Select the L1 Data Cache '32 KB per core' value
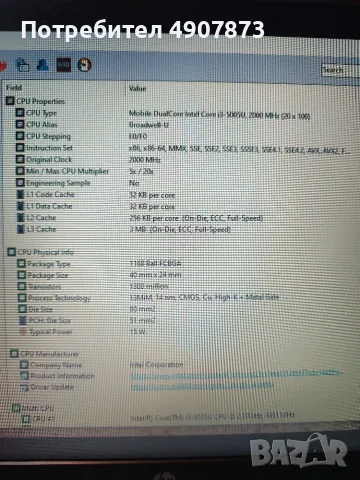 coord(152,207)
